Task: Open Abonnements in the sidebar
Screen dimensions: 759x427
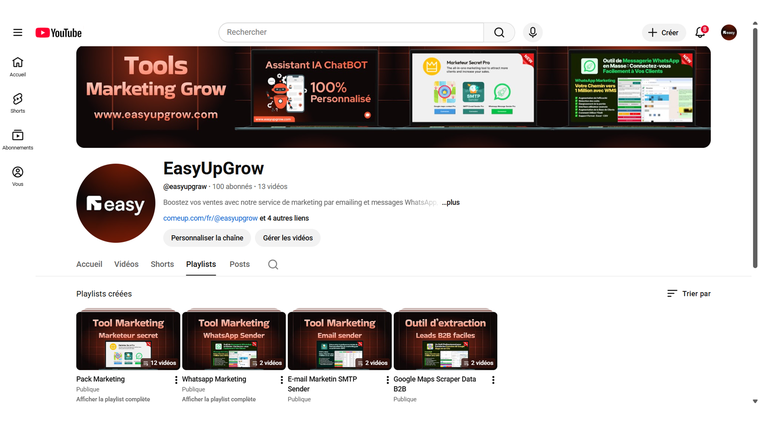Action: point(17,139)
